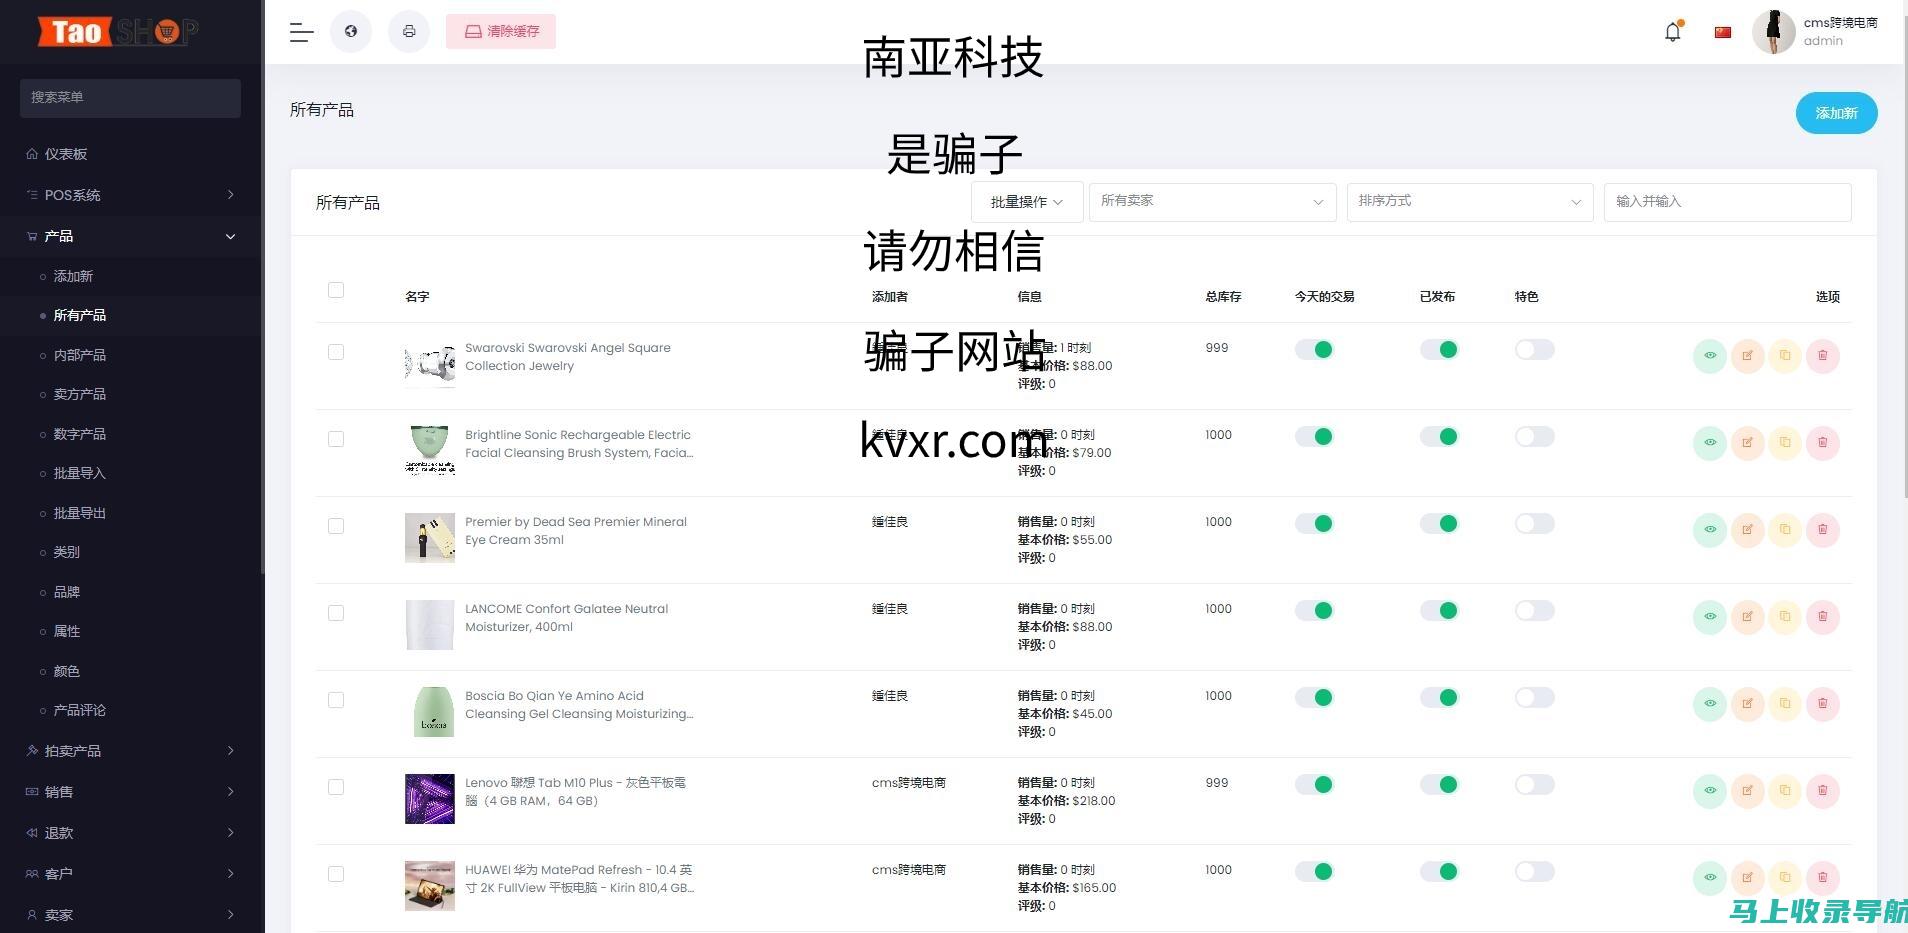This screenshot has width=1908, height=933.
Task: Change language via the China flag icon
Action: 1722,32
